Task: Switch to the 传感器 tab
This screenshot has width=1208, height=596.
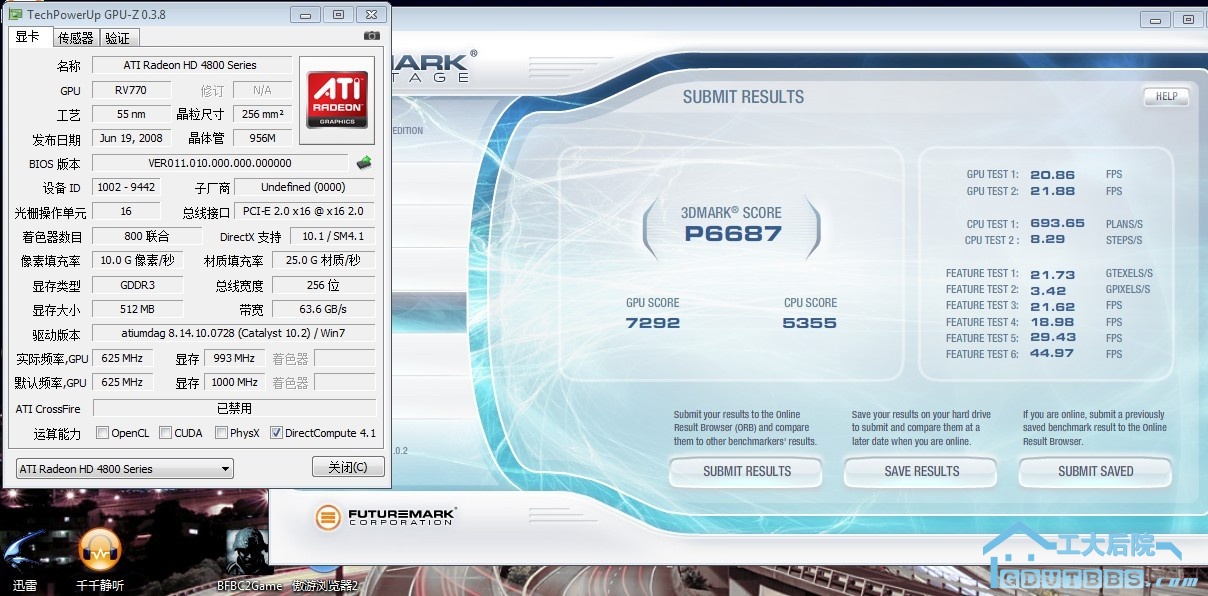Action: pos(75,38)
